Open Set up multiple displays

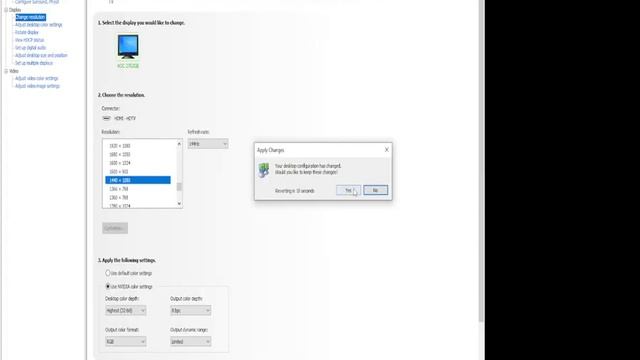[34, 63]
